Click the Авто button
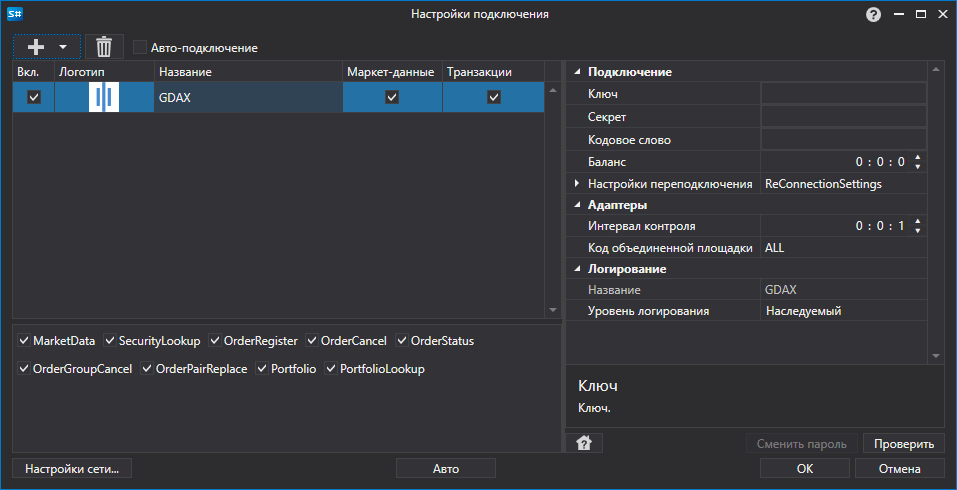 point(446,469)
